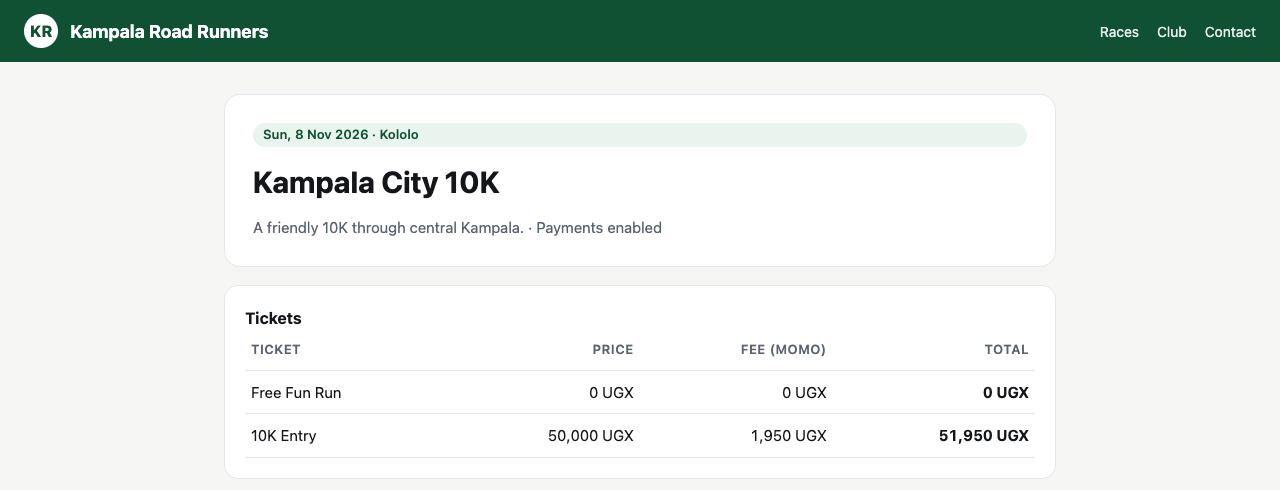Click the 51,950 UGX total cell

[x=984, y=436]
